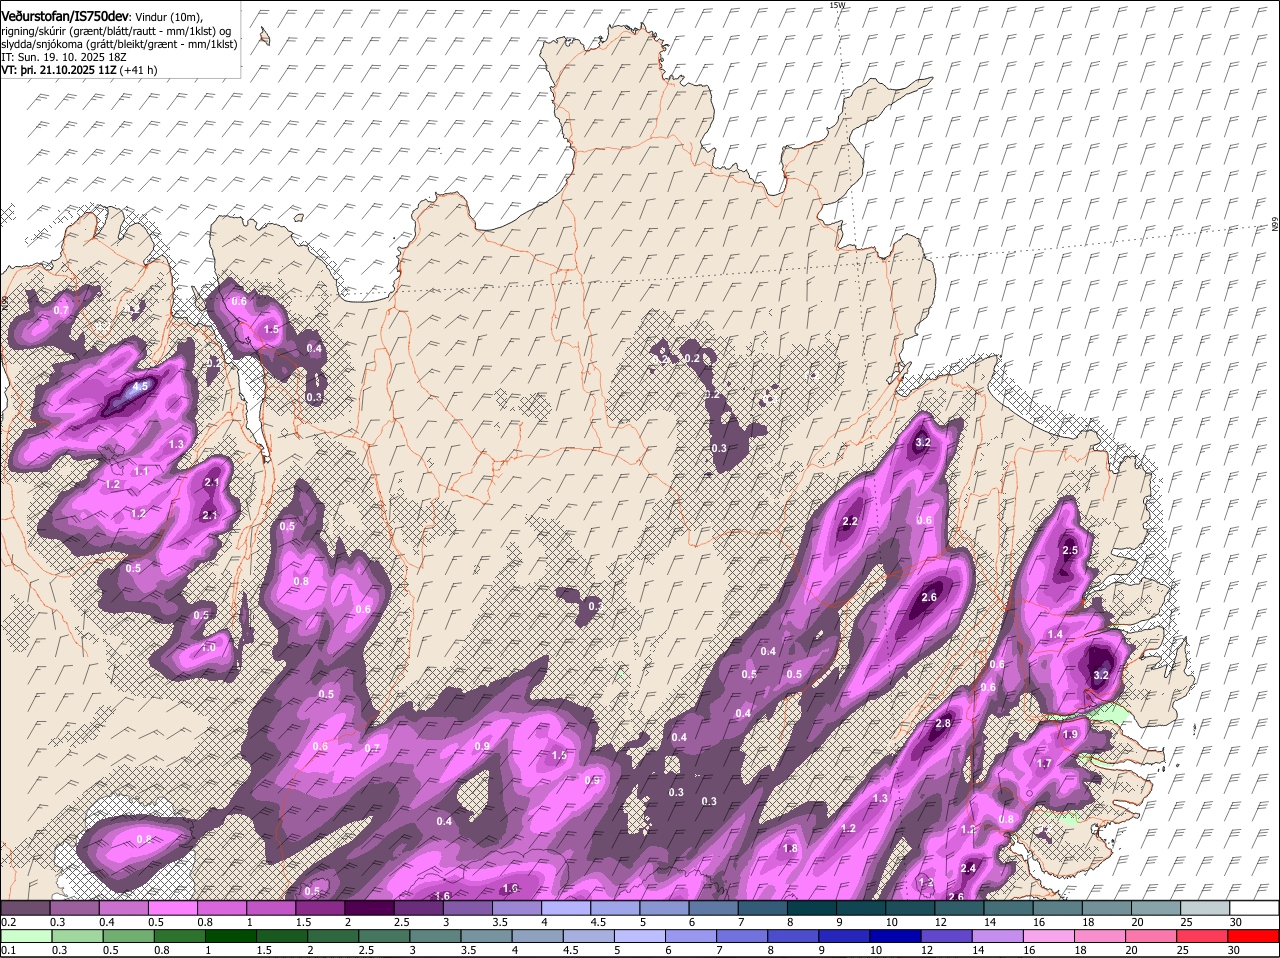Select the light green 0.3 swatch in green legend
The width and height of the screenshot is (1280, 958).
(77, 936)
